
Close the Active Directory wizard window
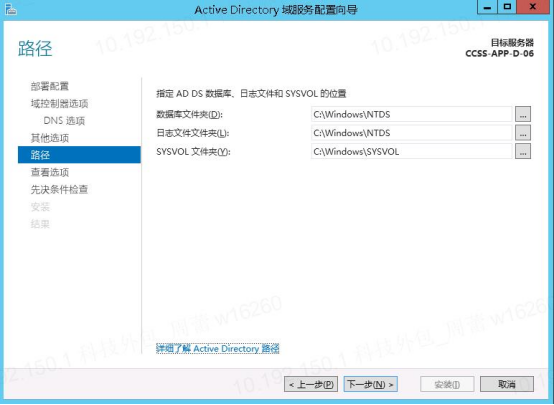point(533,7)
